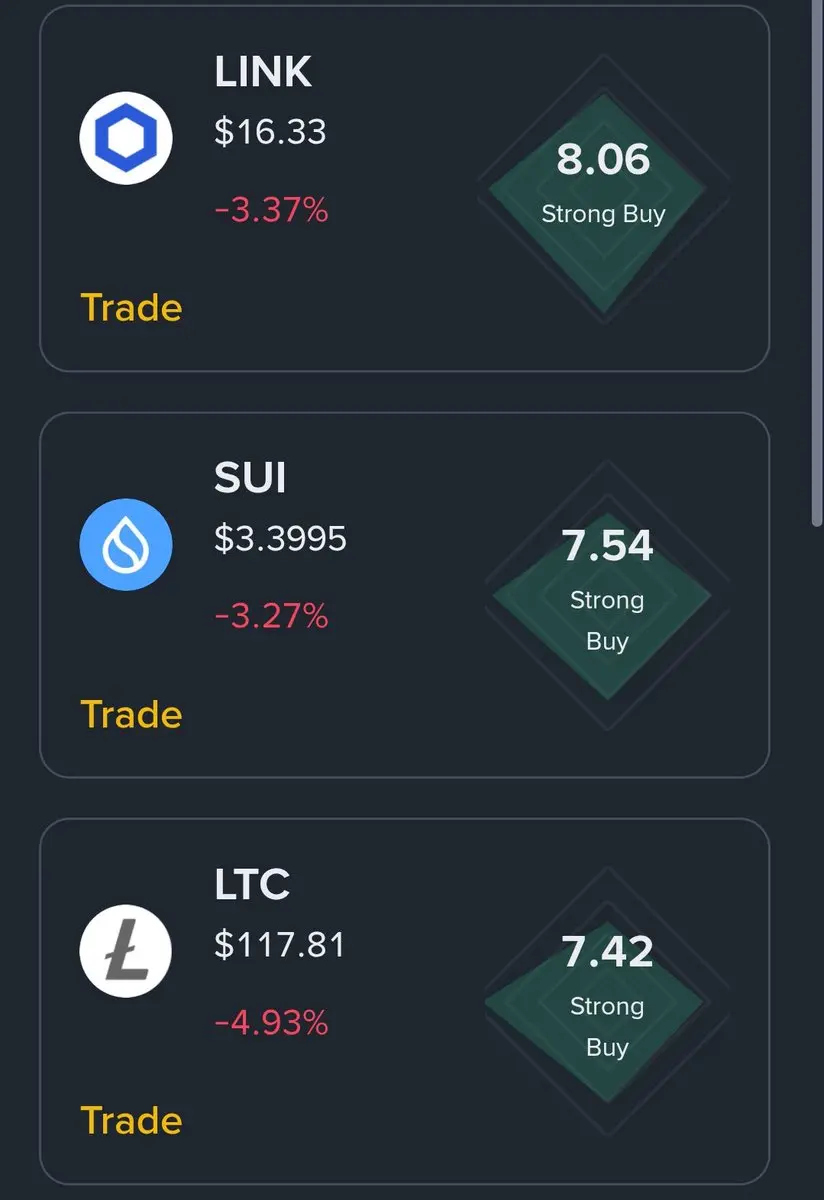Tap the Trade link for LTC

131,1121
